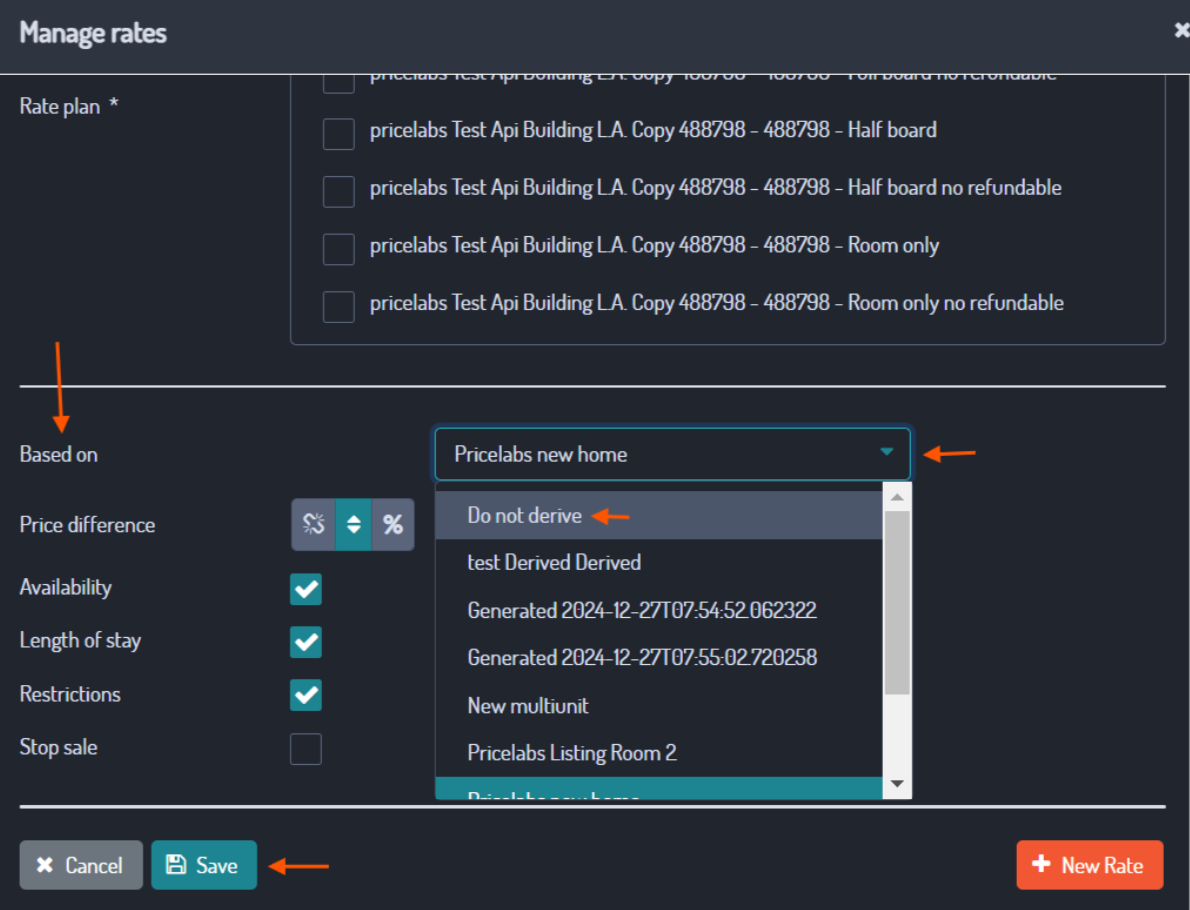Uncheck the Length of stay checkbox

click(x=306, y=642)
